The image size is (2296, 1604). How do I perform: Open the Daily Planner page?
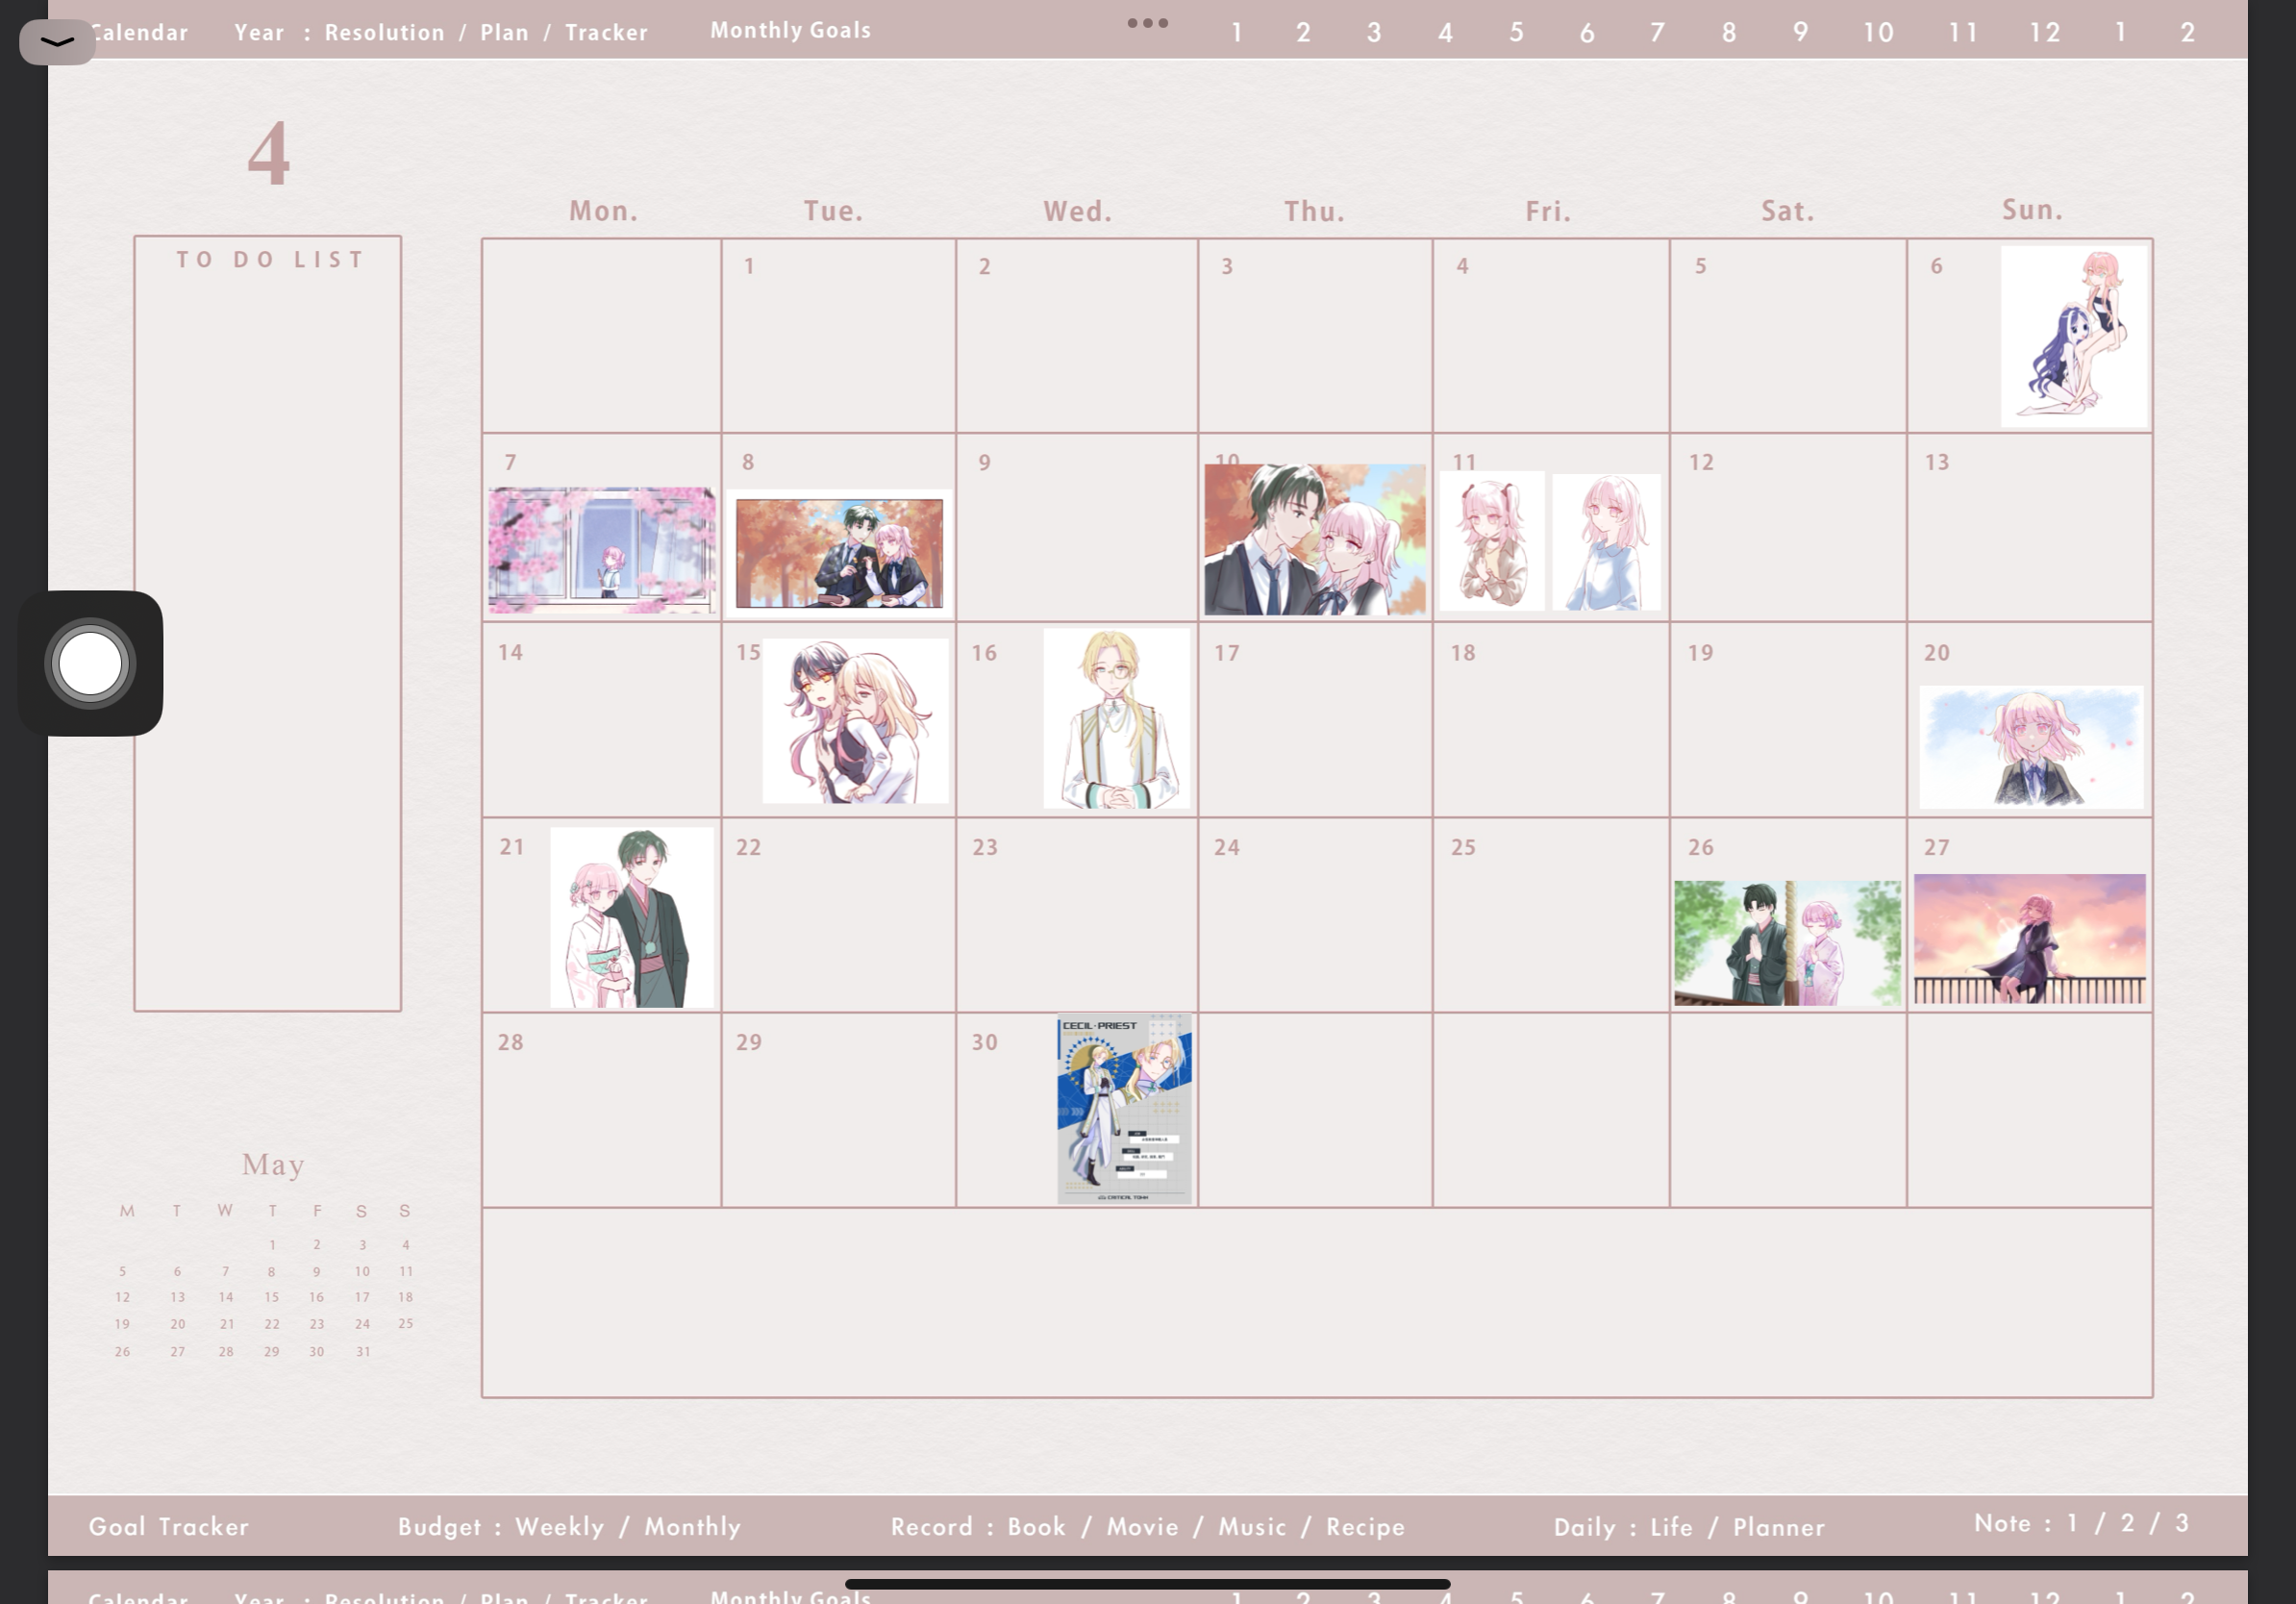(1779, 1527)
